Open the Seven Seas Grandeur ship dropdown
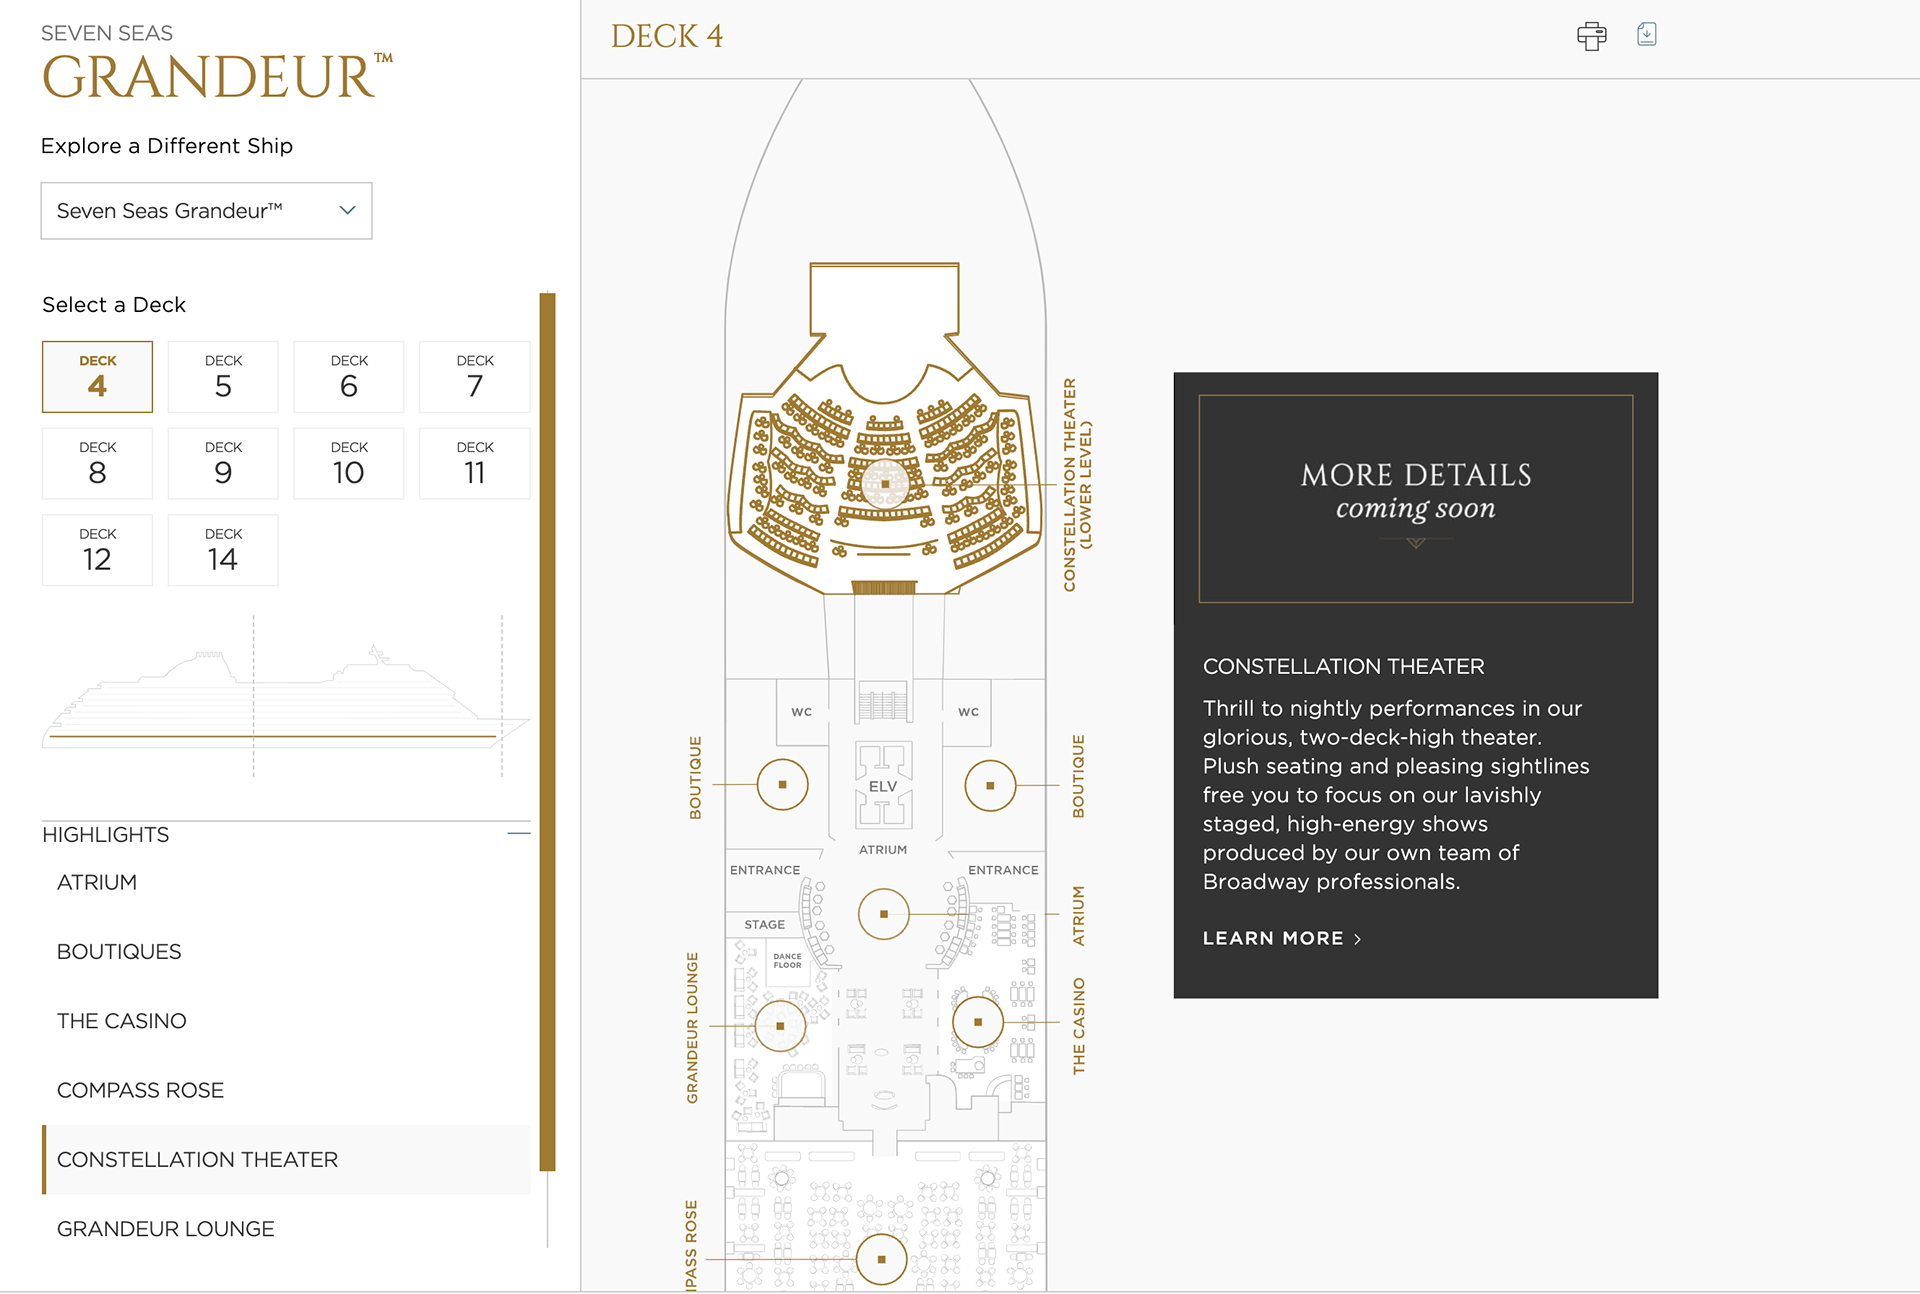Viewport: 1920px width, 1294px height. click(x=206, y=211)
